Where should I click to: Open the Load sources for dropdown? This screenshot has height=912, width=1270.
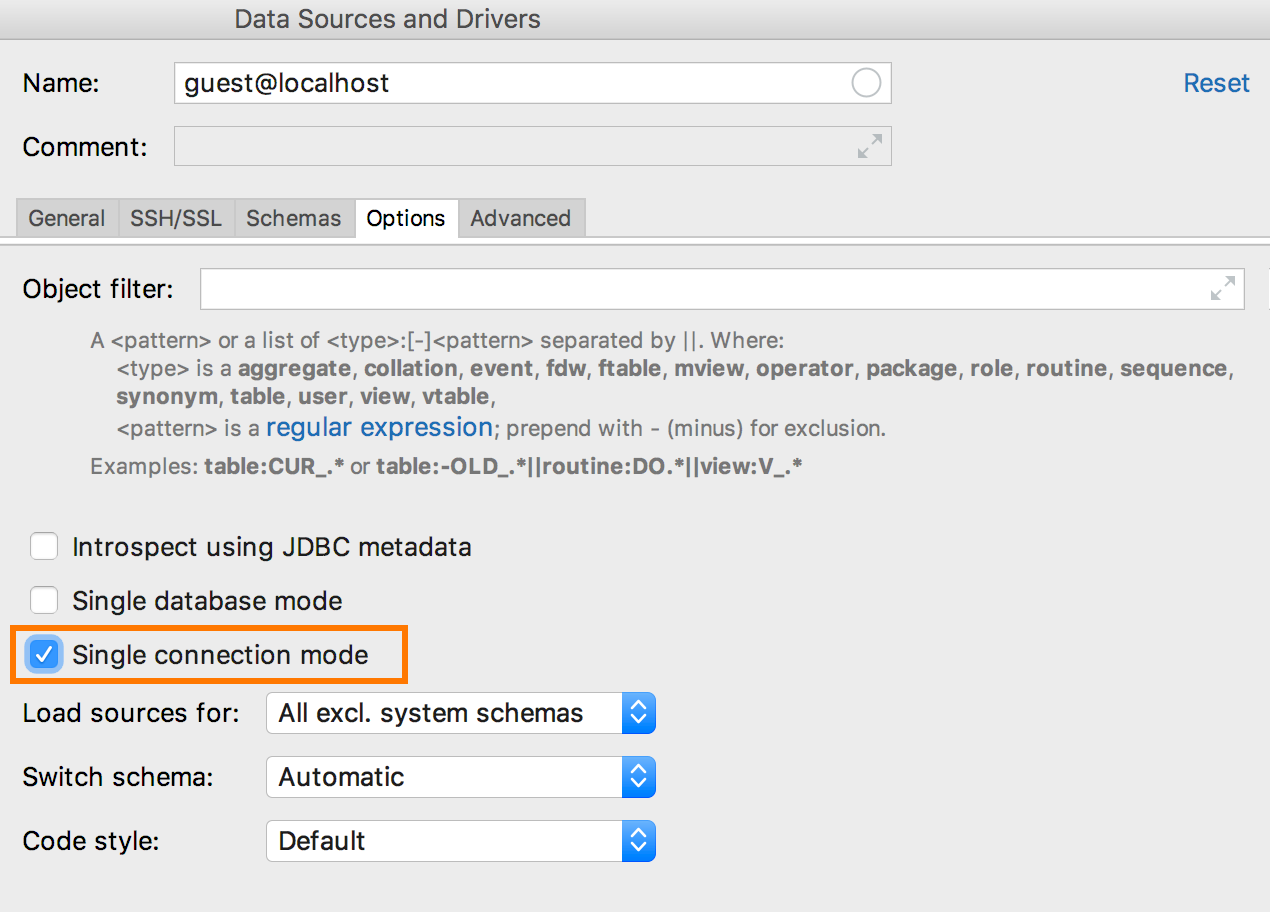(460, 714)
